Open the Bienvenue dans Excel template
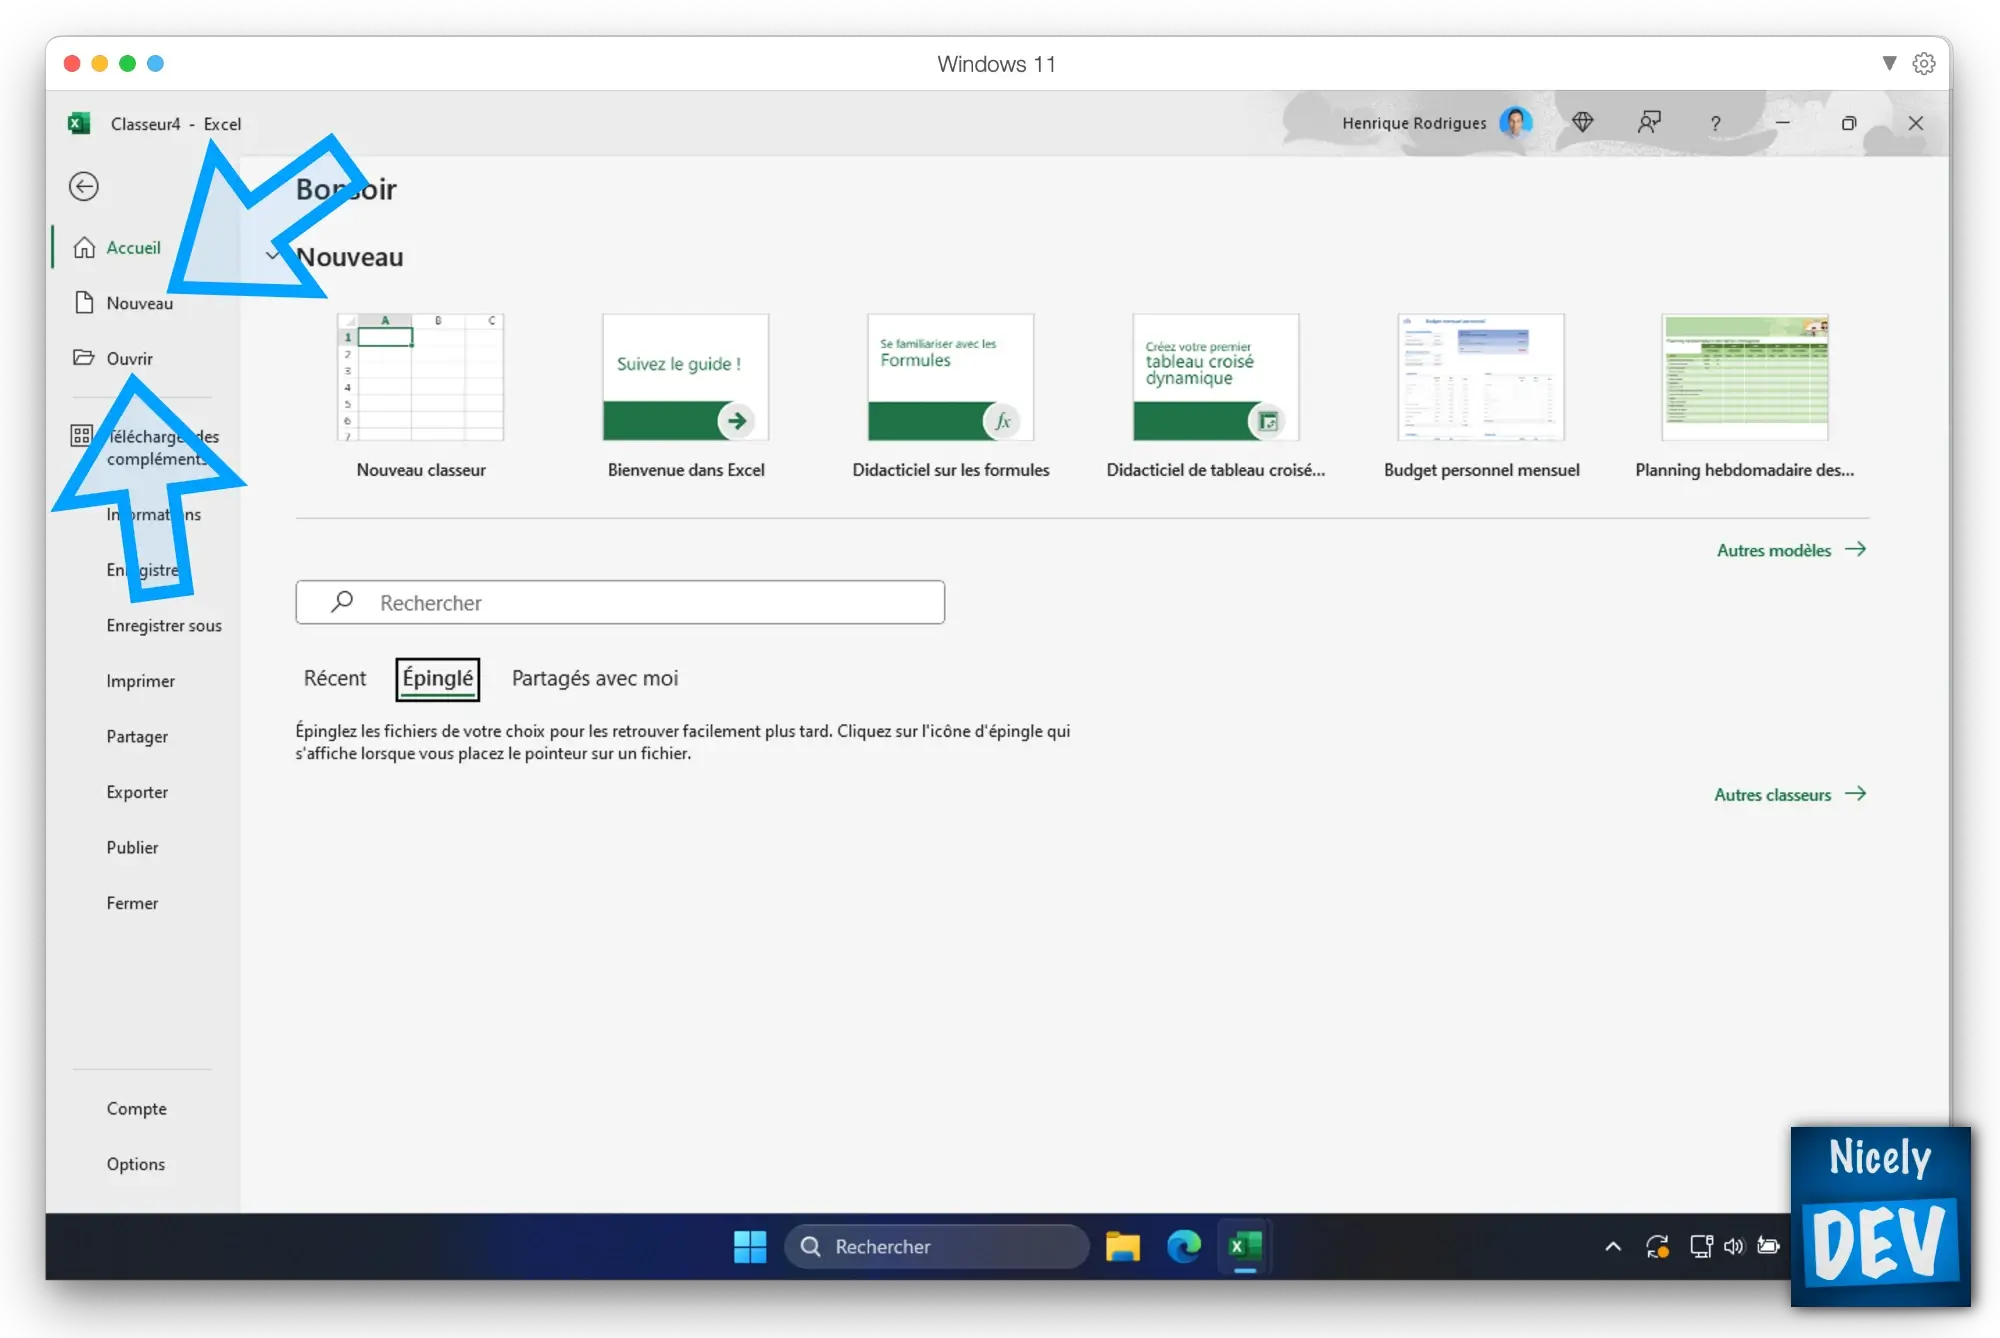This screenshot has height=1338, width=2000. 686,396
